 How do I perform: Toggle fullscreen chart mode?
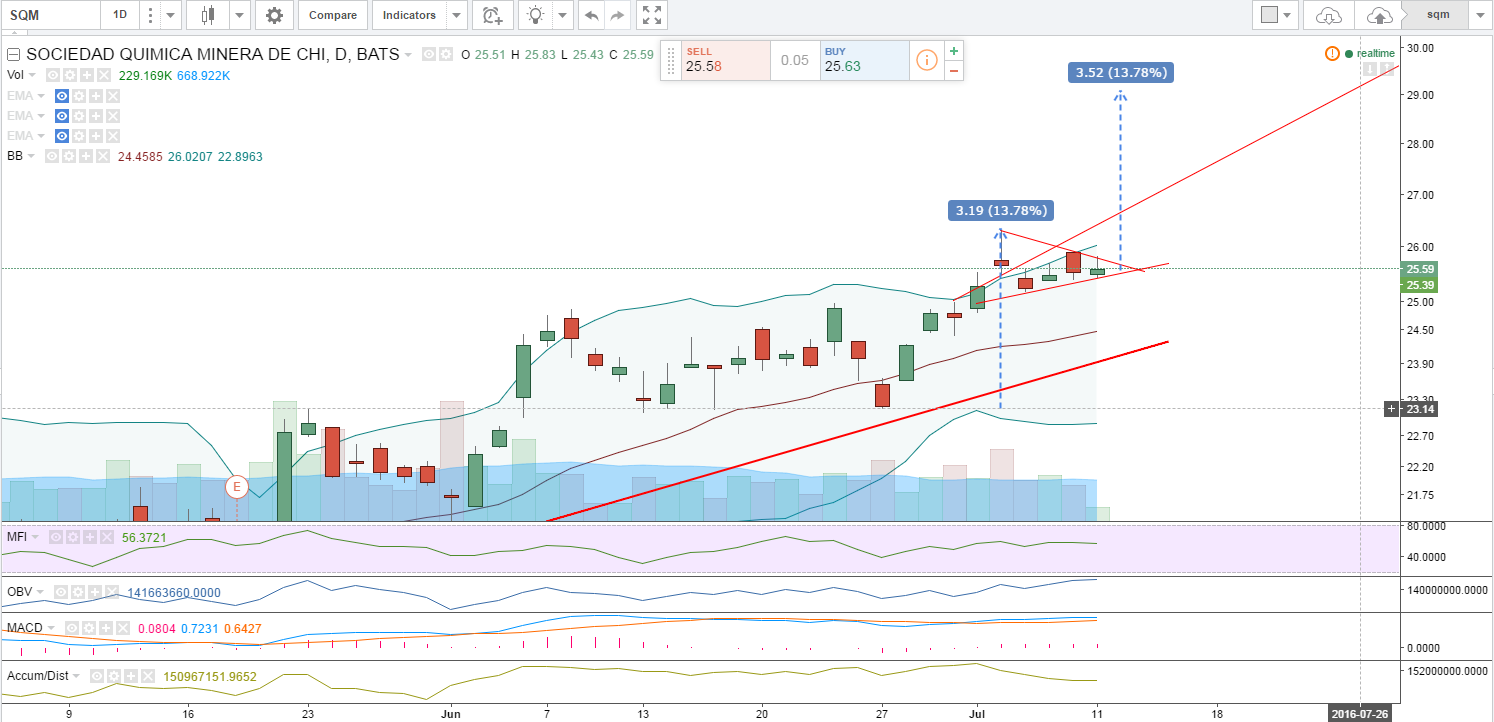click(x=652, y=15)
